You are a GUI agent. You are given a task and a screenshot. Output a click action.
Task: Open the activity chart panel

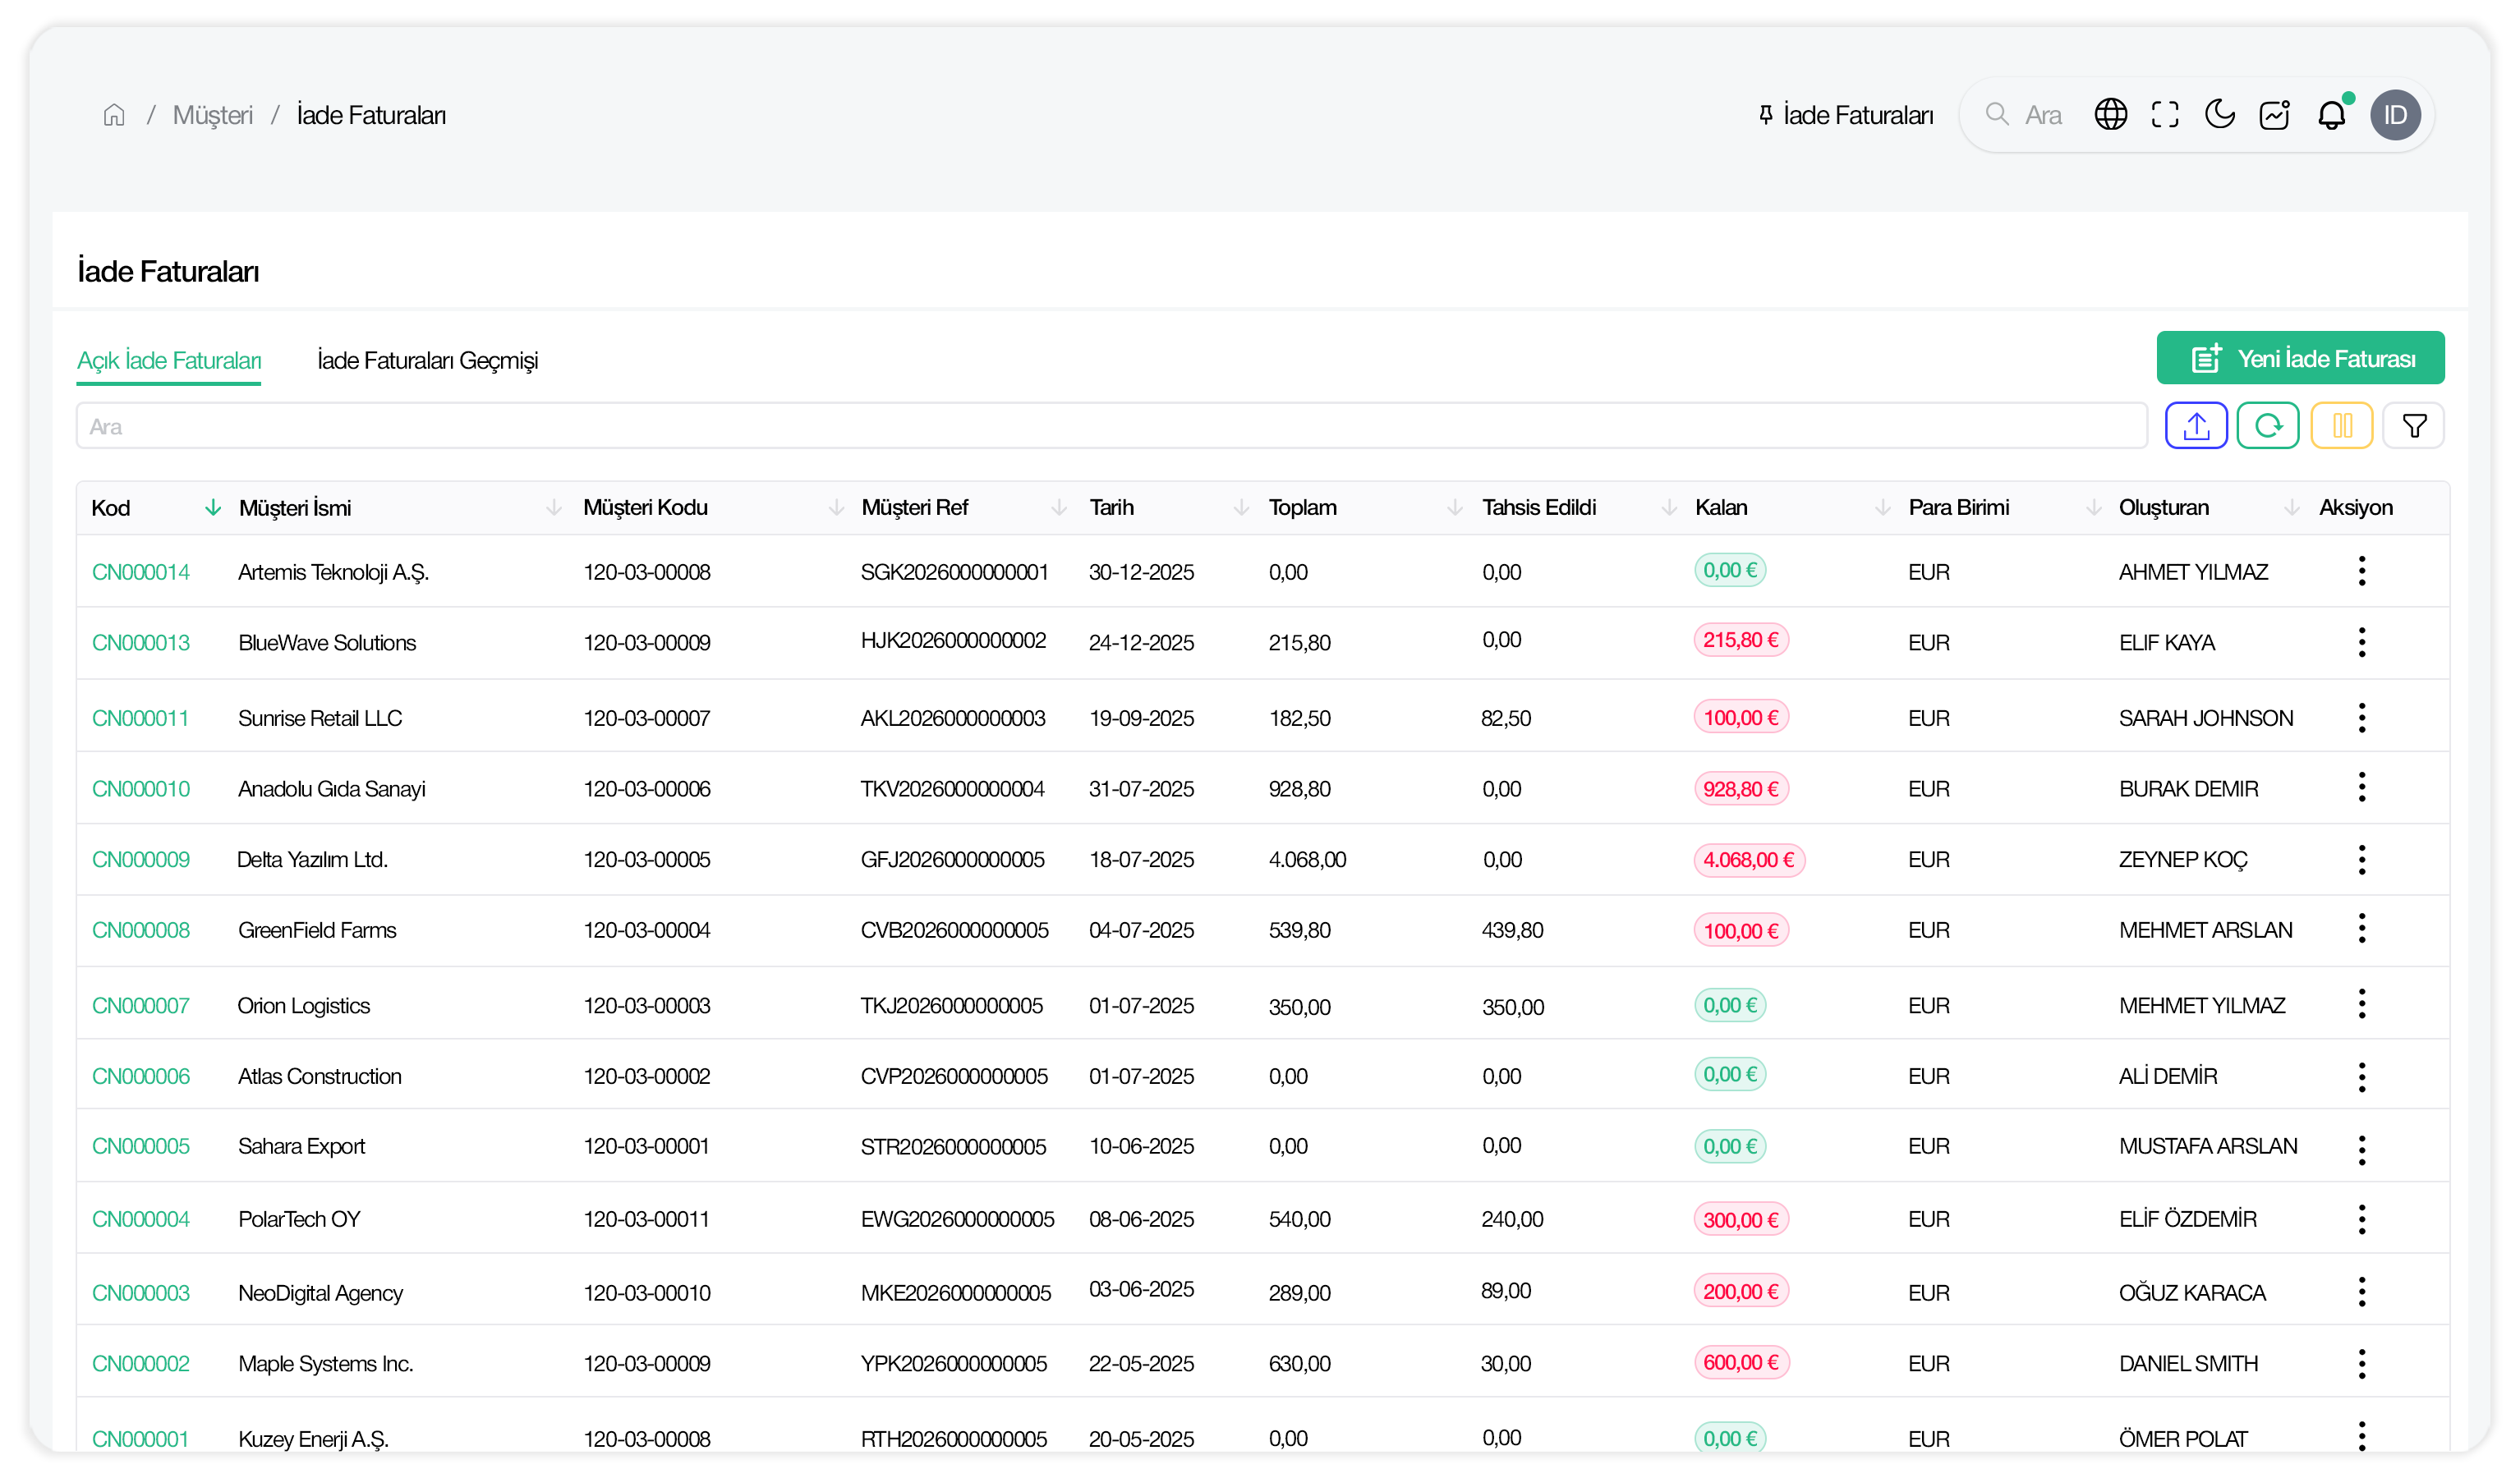tap(2275, 114)
